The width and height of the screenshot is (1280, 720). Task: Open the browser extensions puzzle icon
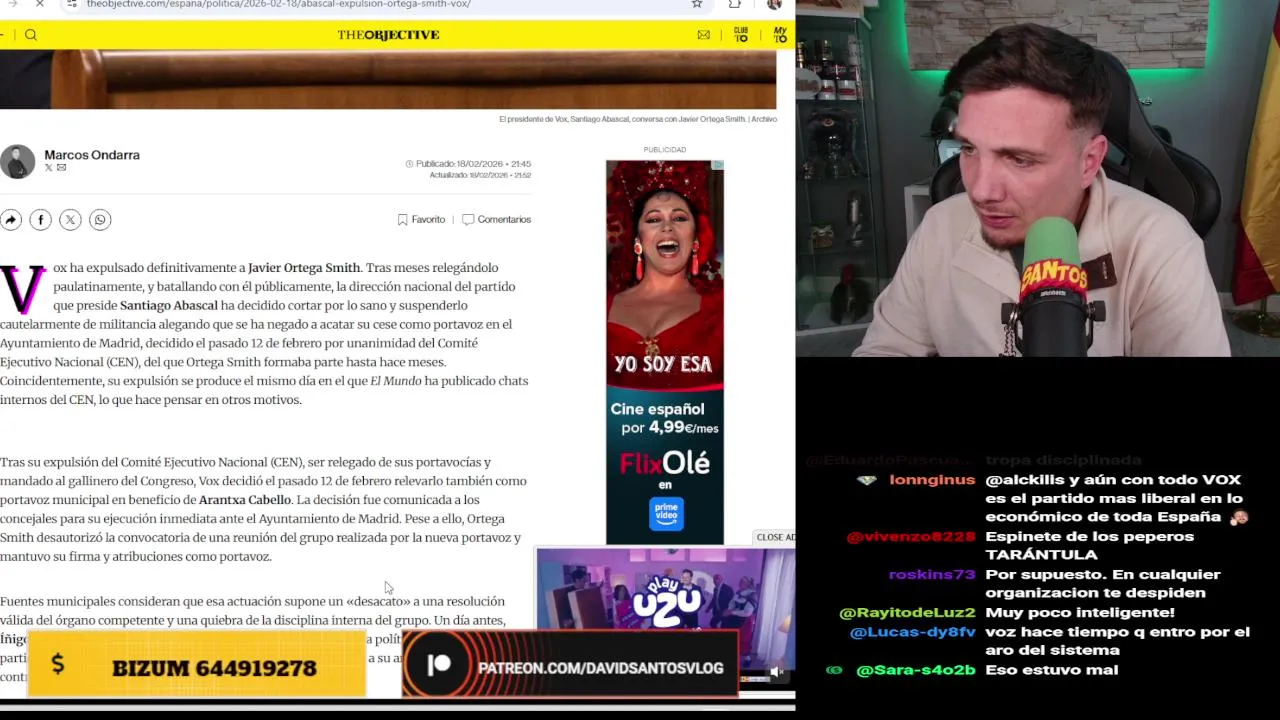(x=735, y=4)
